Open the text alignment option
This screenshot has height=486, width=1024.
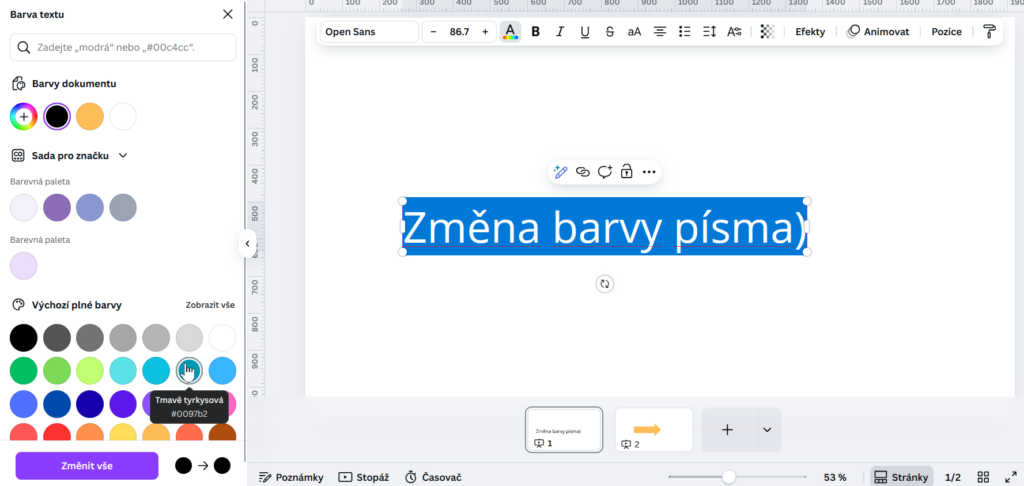pyautogui.click(x=660, y=32)
